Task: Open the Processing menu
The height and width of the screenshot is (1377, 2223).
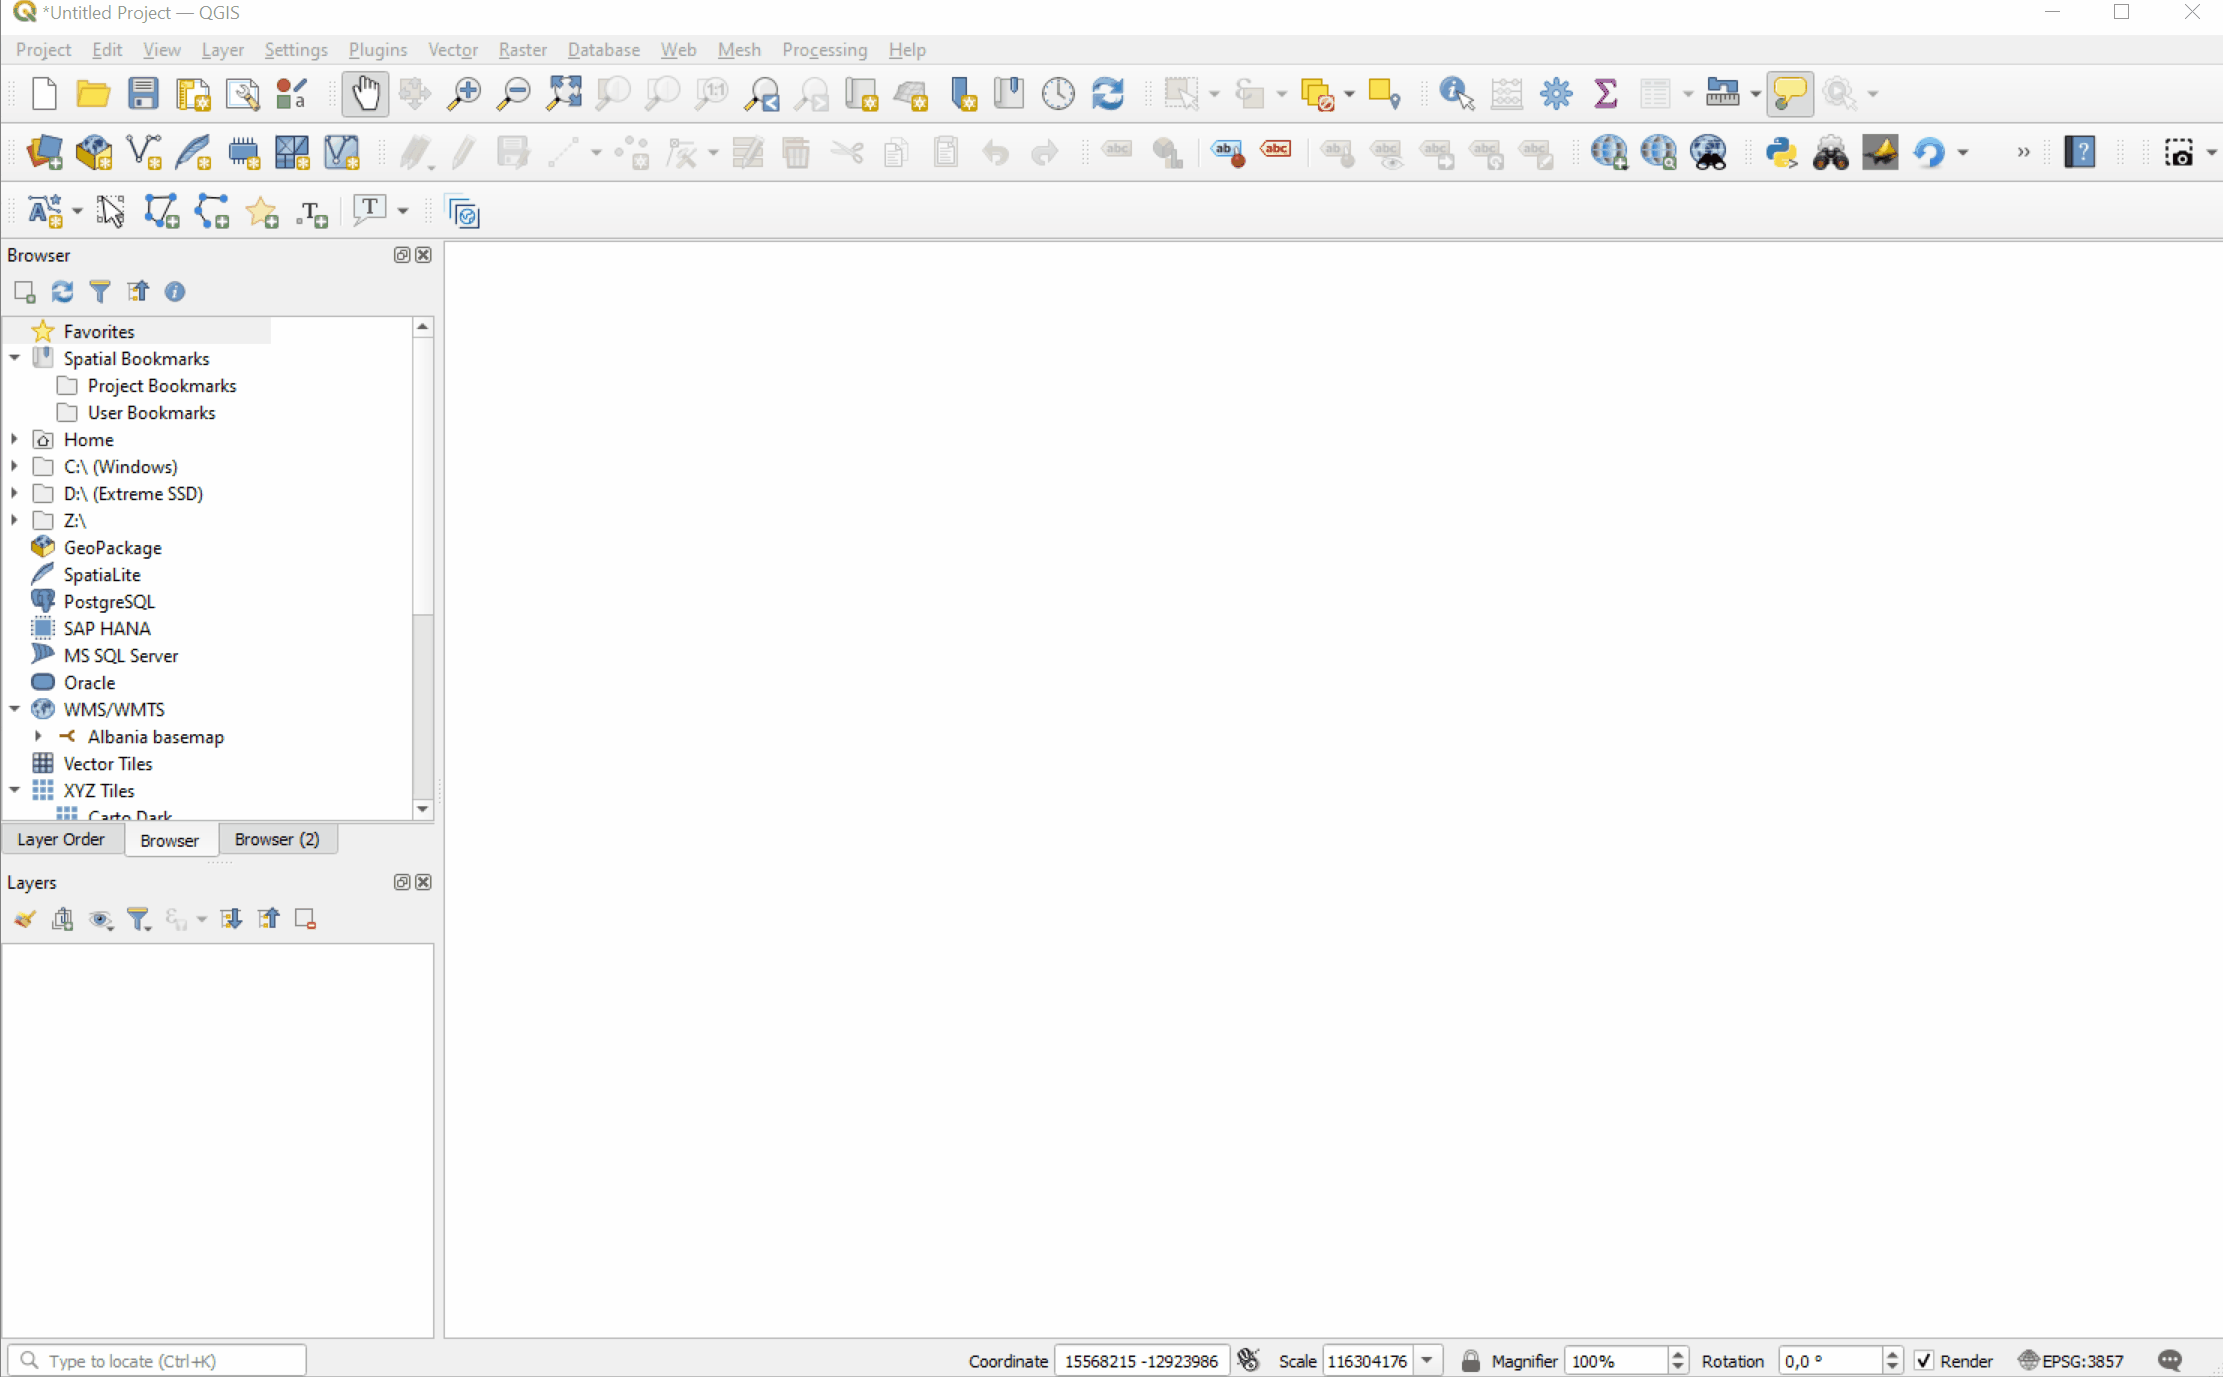Action: click(824, 50)
